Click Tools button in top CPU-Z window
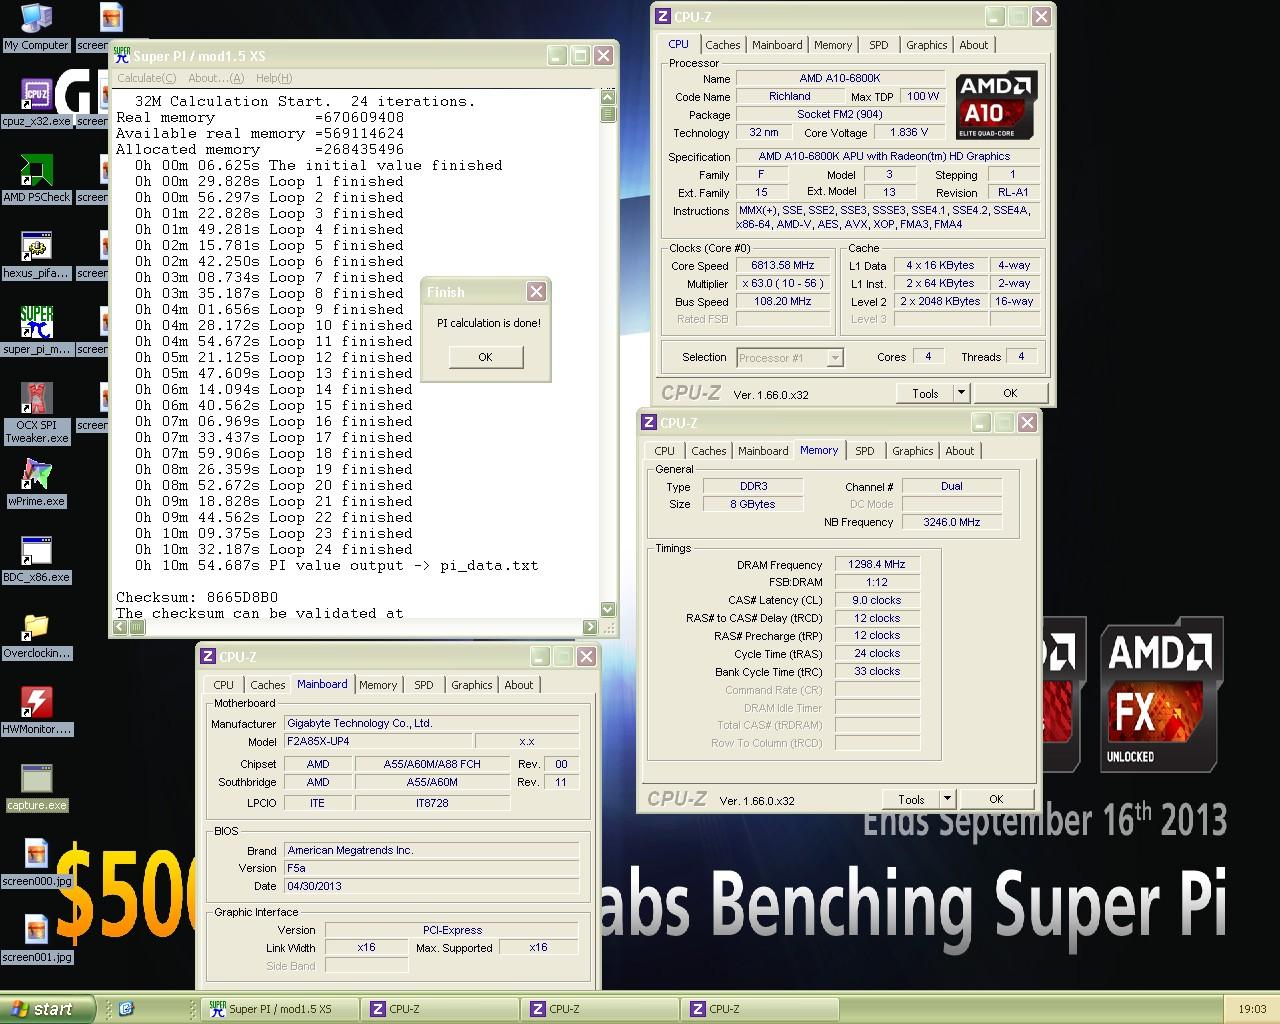The width and height of the screenshot is (1280, 1024). tap(925, 393)
